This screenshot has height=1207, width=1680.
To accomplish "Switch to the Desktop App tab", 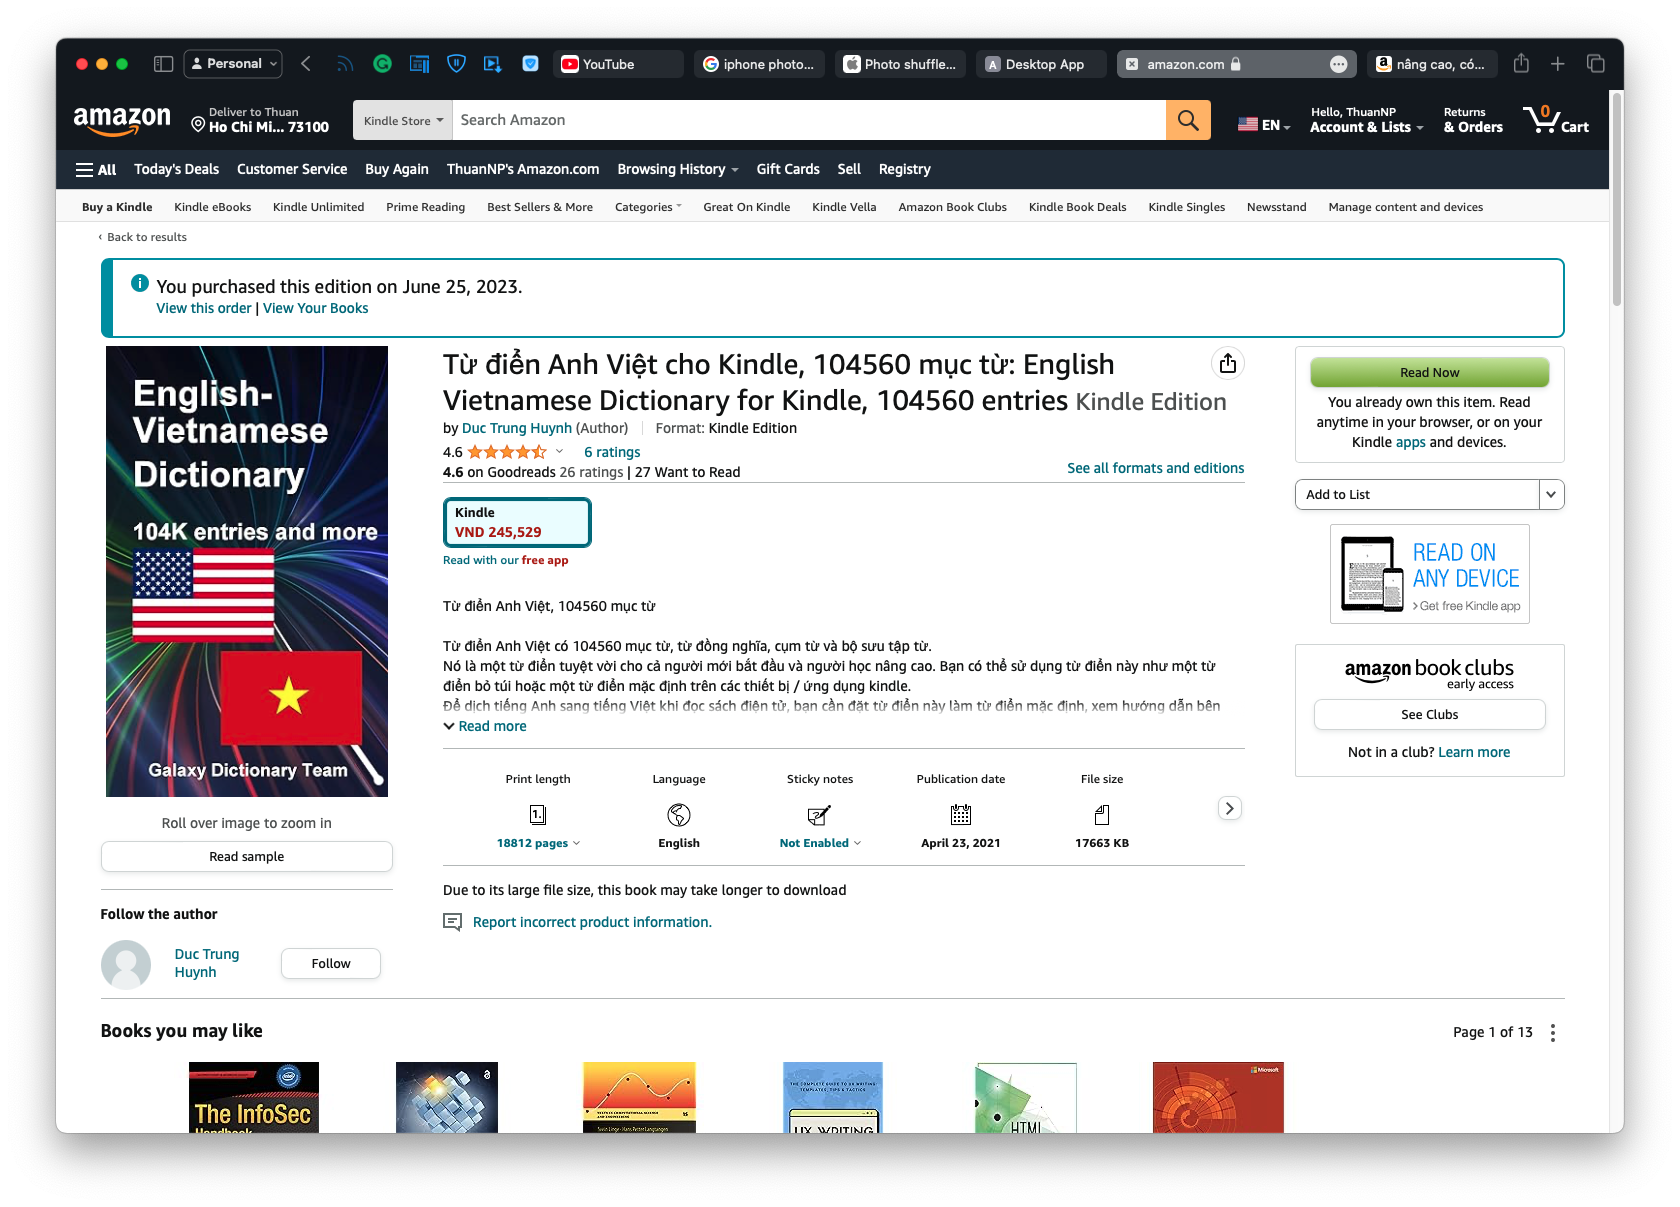I will coord(1041,64).
